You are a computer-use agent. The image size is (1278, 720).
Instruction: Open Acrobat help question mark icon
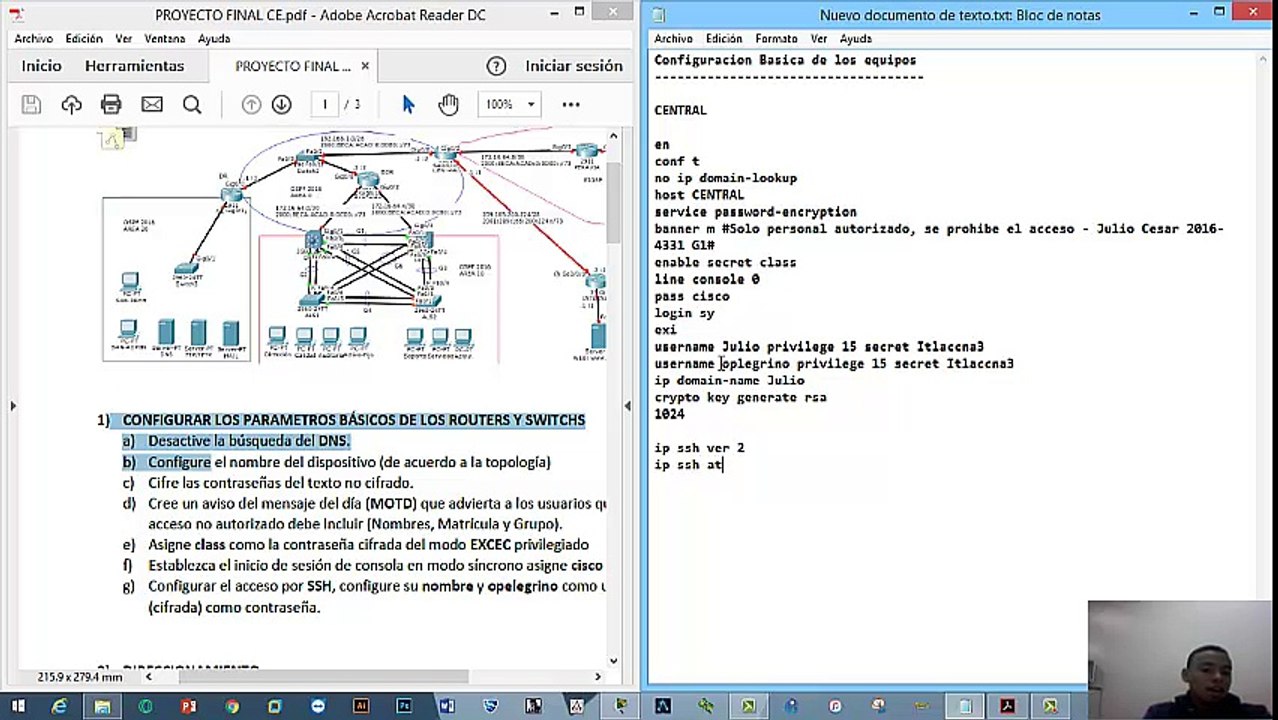[496, 66]
